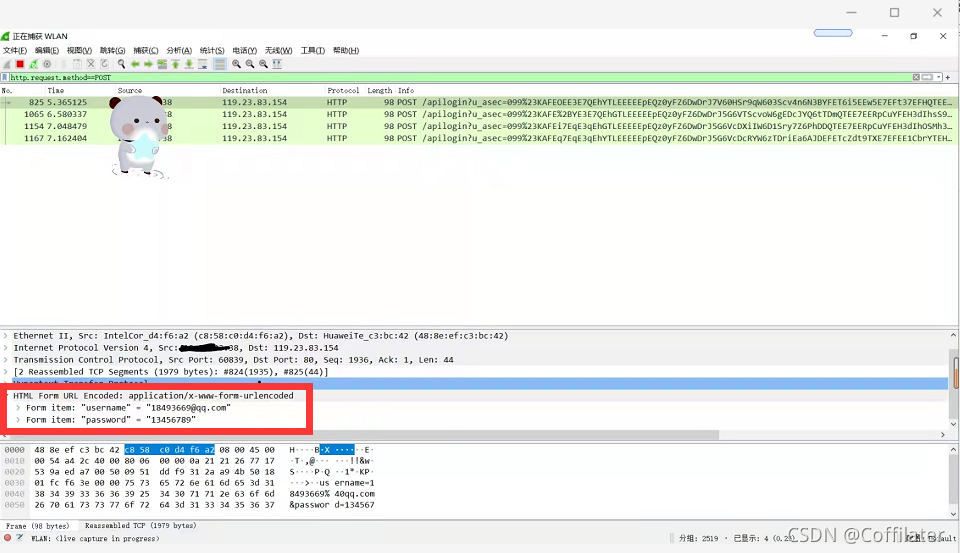
Task: Open the find packet magnifier tool
Action: click(121, 64)
